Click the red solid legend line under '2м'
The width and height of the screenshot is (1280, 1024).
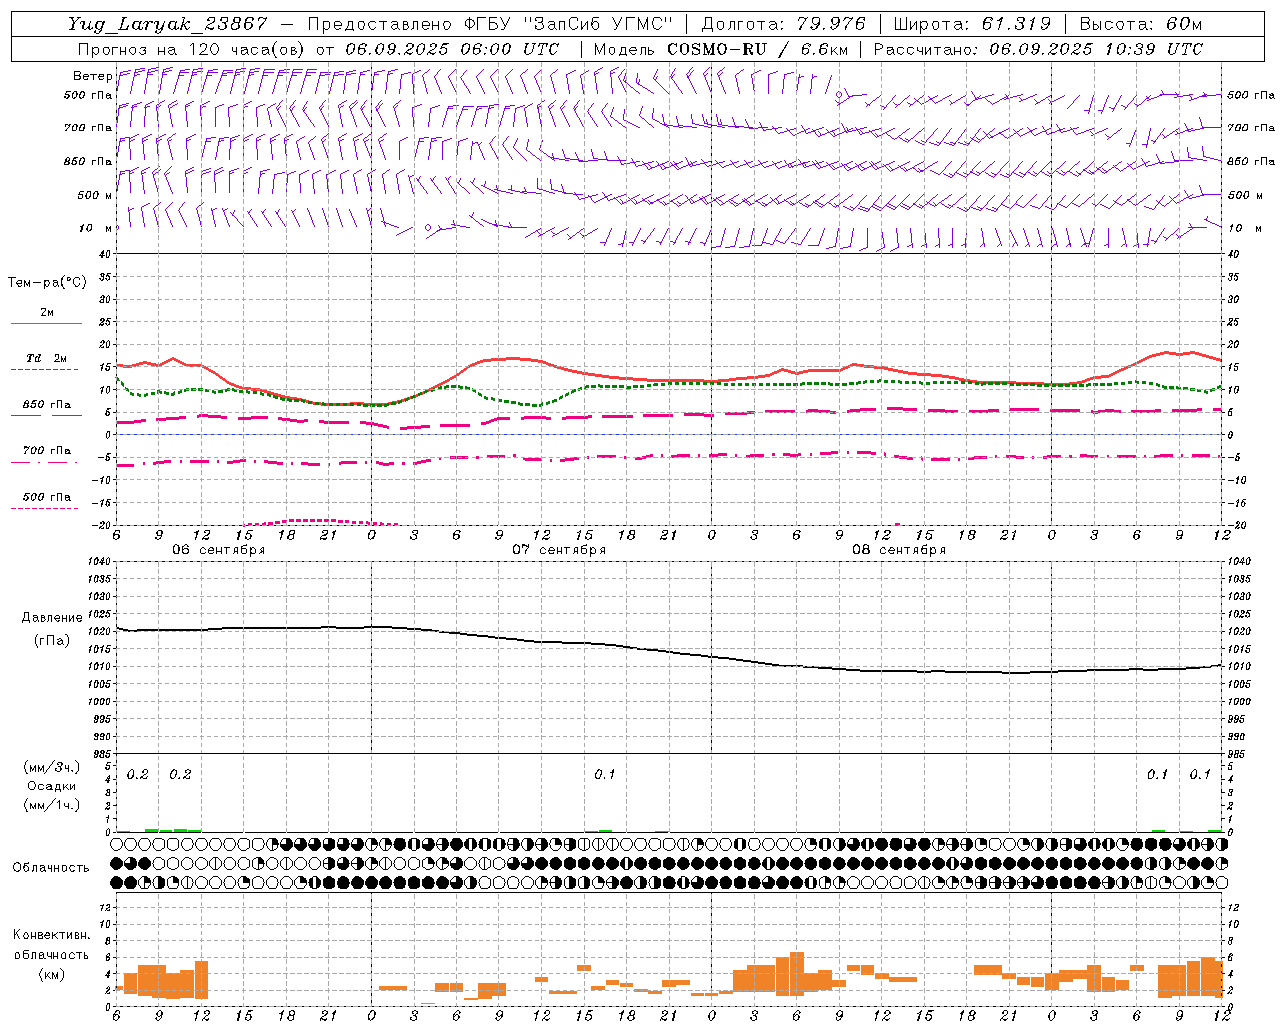pos(46,323)
